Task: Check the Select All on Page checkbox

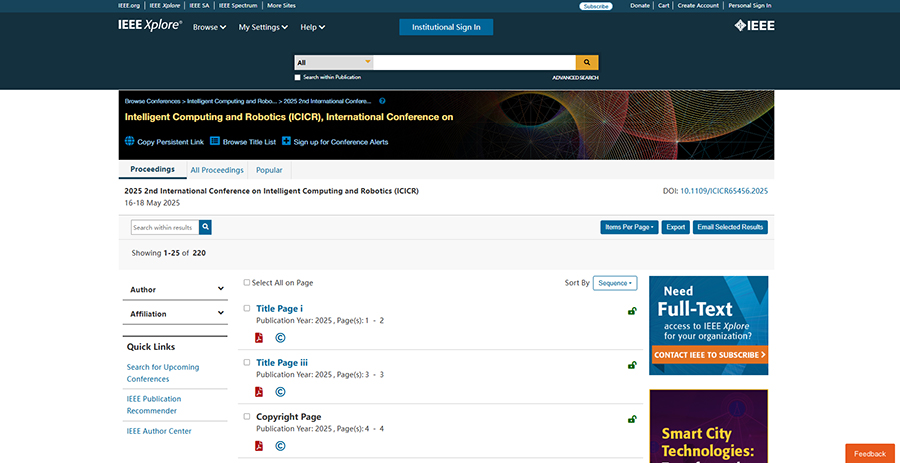Action: 247,283
